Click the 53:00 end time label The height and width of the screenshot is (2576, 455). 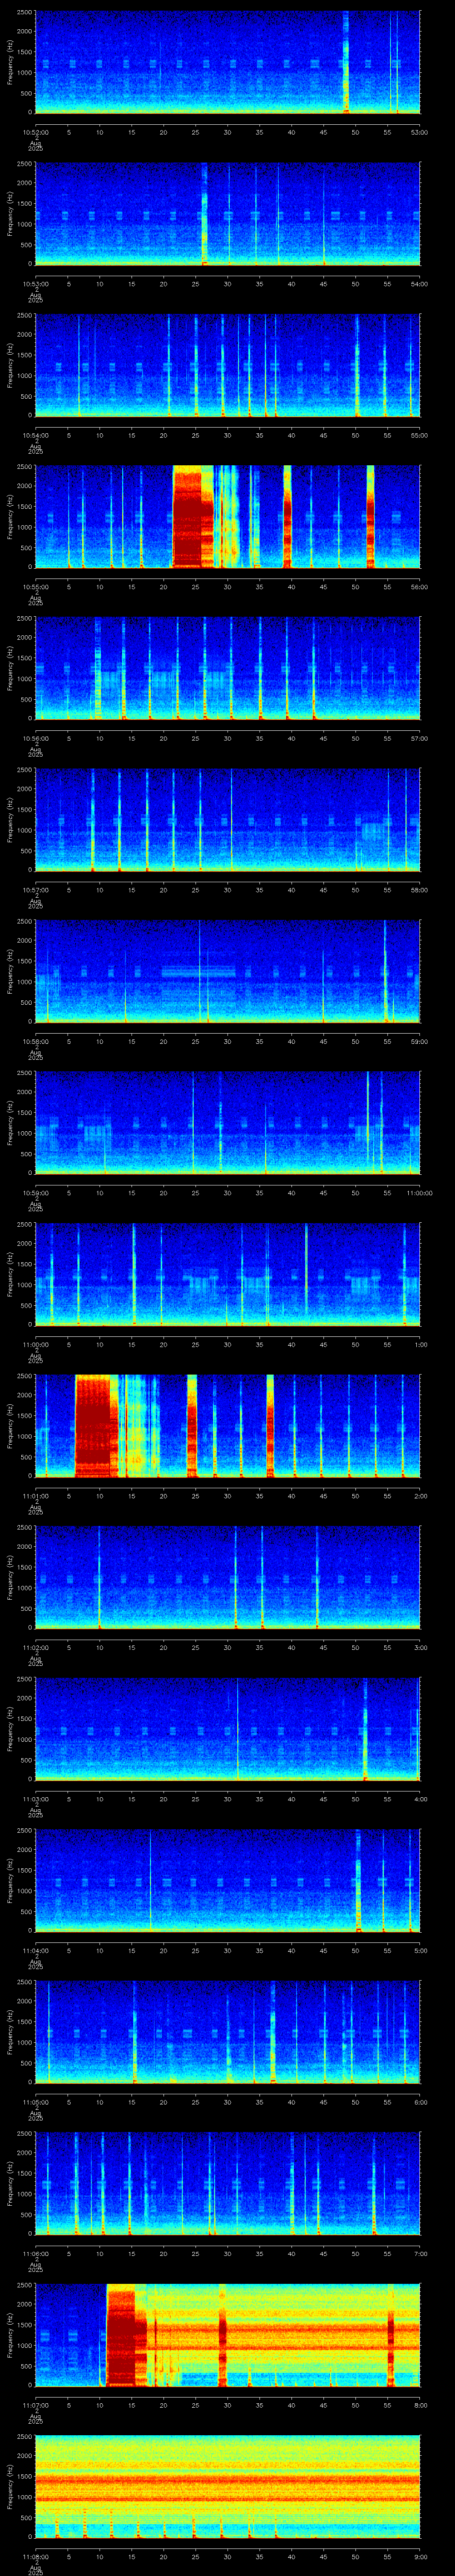[420, 132]
